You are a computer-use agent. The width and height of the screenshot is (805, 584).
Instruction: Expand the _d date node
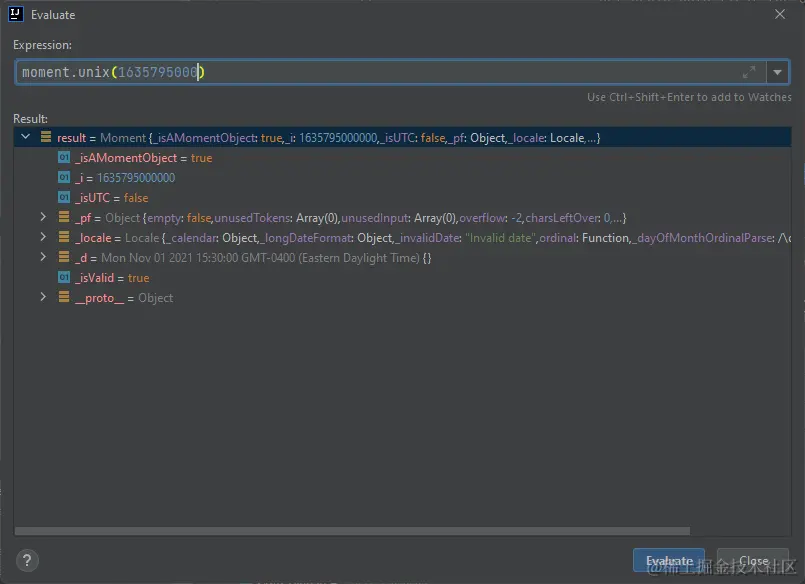point(43,257)
